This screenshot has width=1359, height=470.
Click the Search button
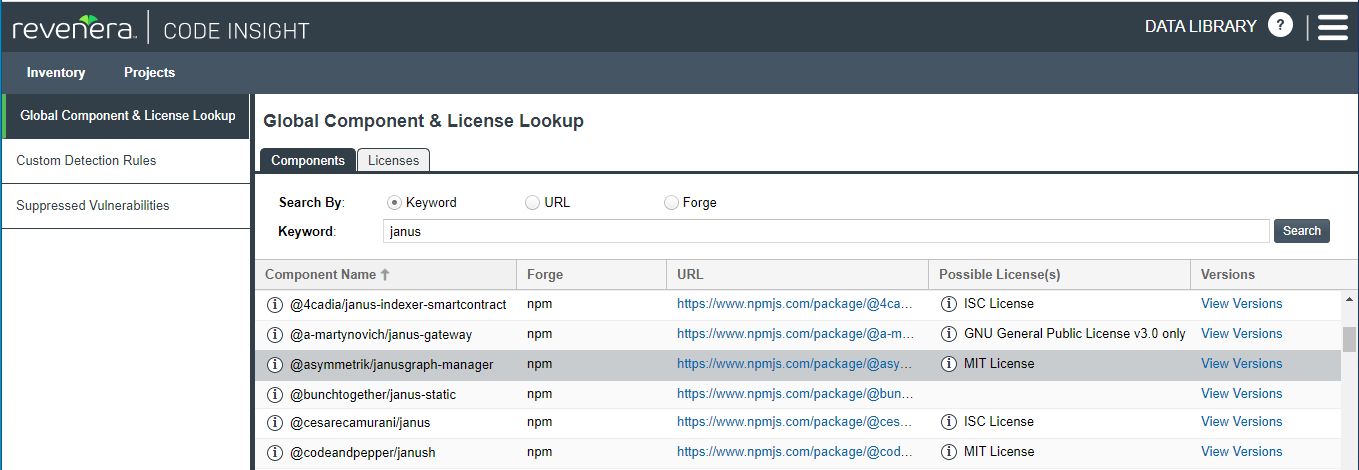coord(1302,231)
